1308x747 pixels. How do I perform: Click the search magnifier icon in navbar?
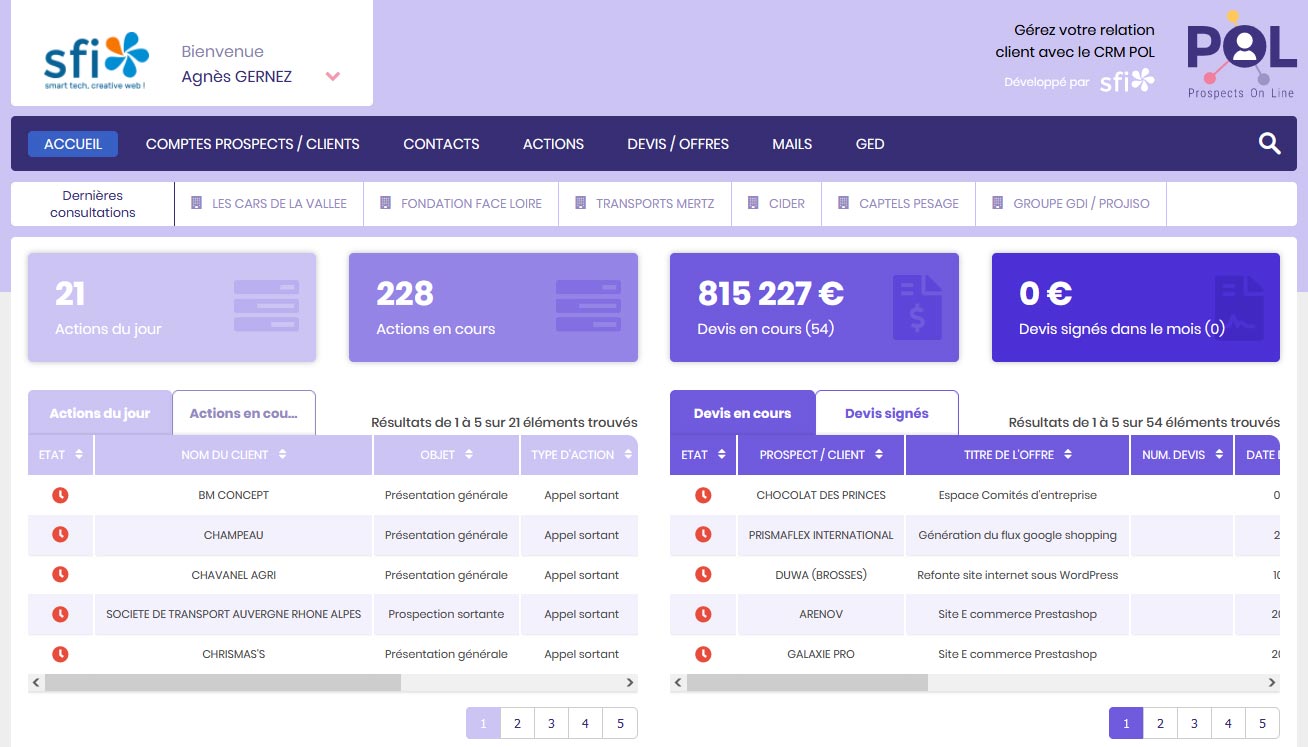point(1269,144)
